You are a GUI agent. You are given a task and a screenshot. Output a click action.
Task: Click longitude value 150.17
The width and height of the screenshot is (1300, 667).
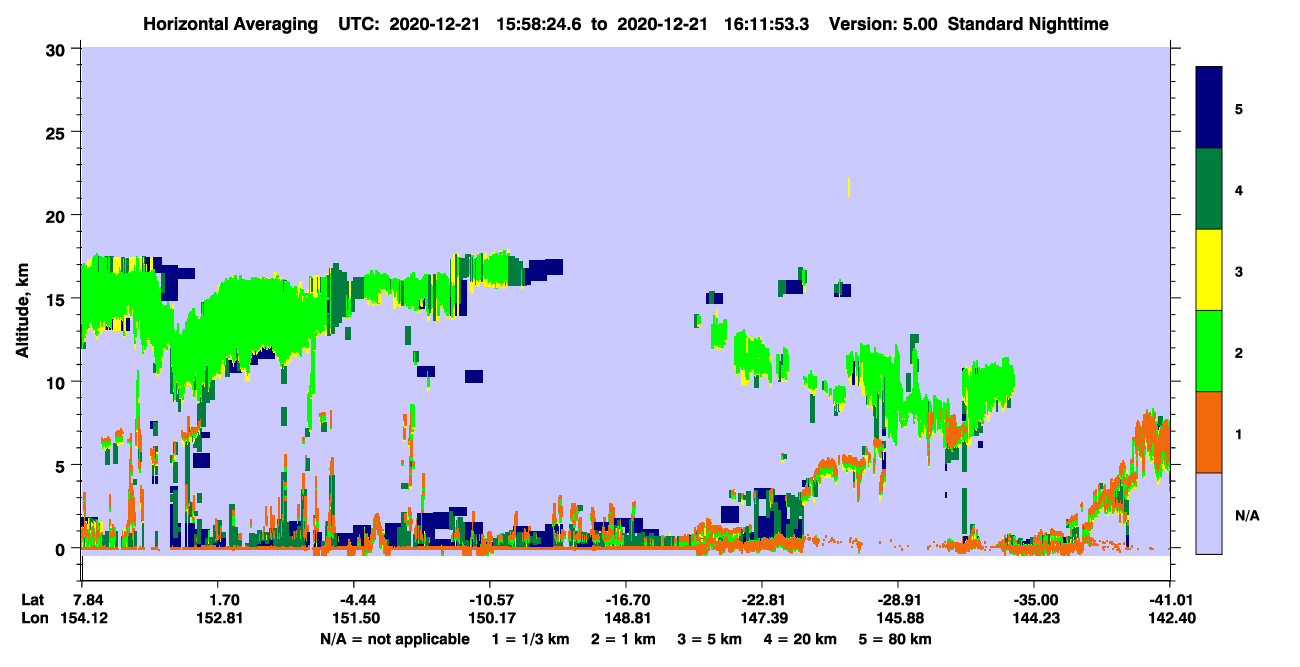pyautogui.click(x=491, y=618)
